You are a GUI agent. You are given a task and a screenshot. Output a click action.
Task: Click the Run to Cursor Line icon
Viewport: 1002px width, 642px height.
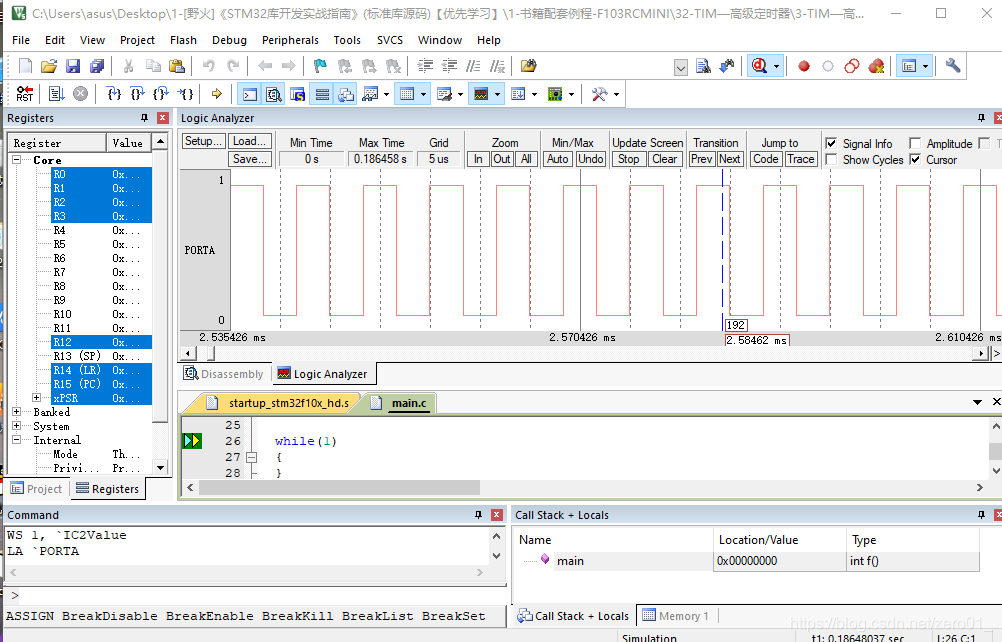(x=185, y=94)
